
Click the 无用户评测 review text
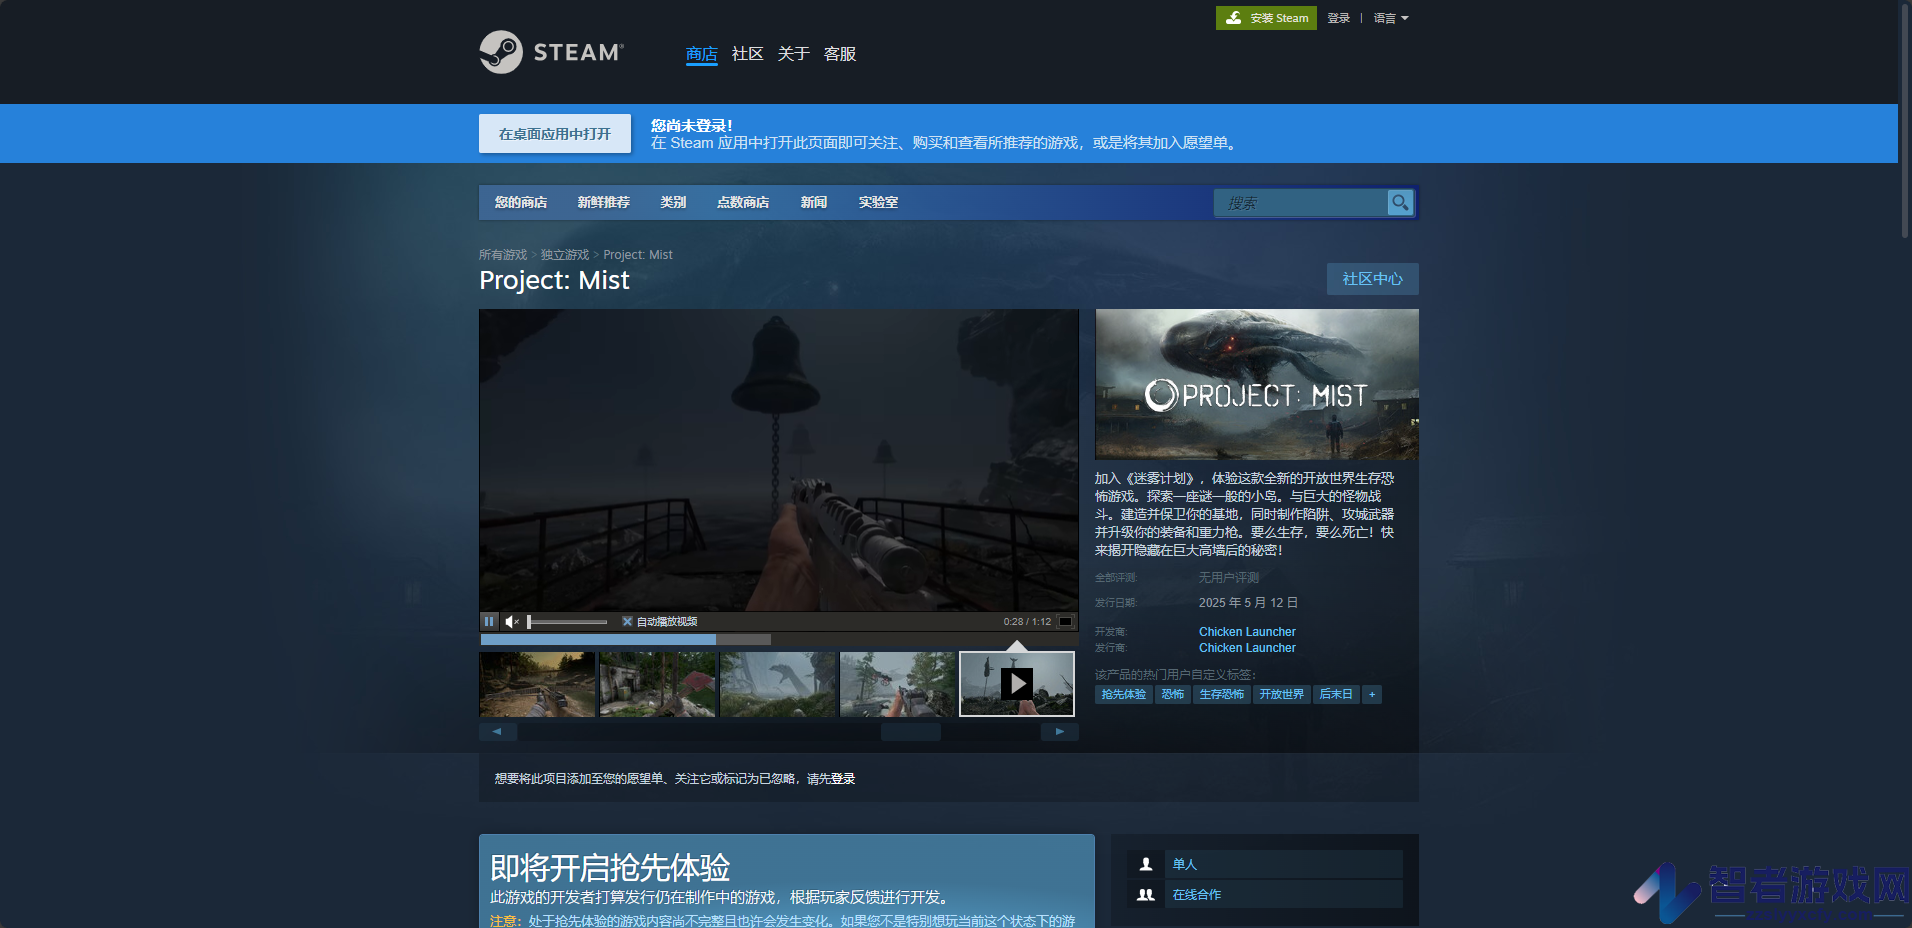point(1229,578)
